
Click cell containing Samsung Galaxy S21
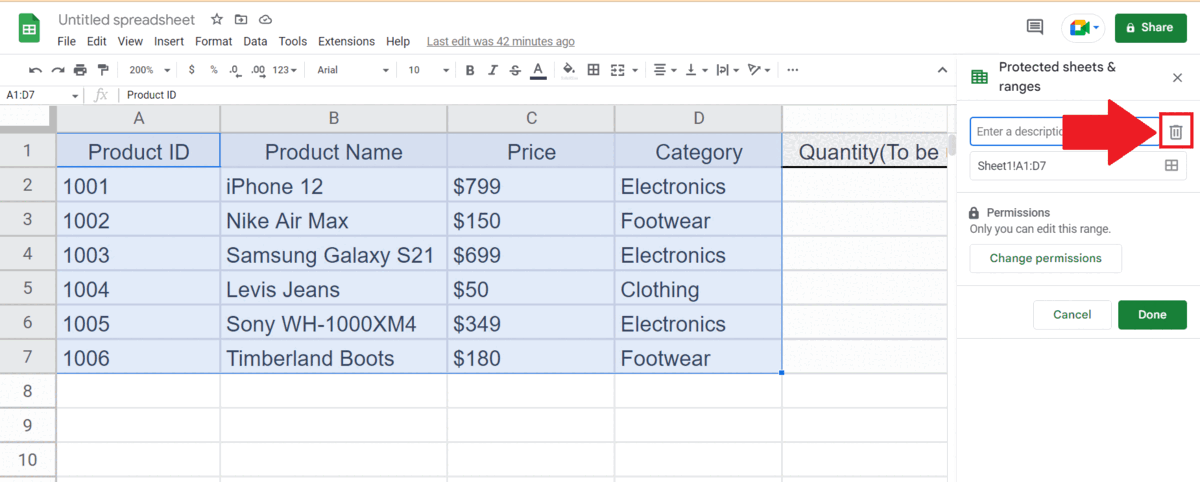(334, 255)
